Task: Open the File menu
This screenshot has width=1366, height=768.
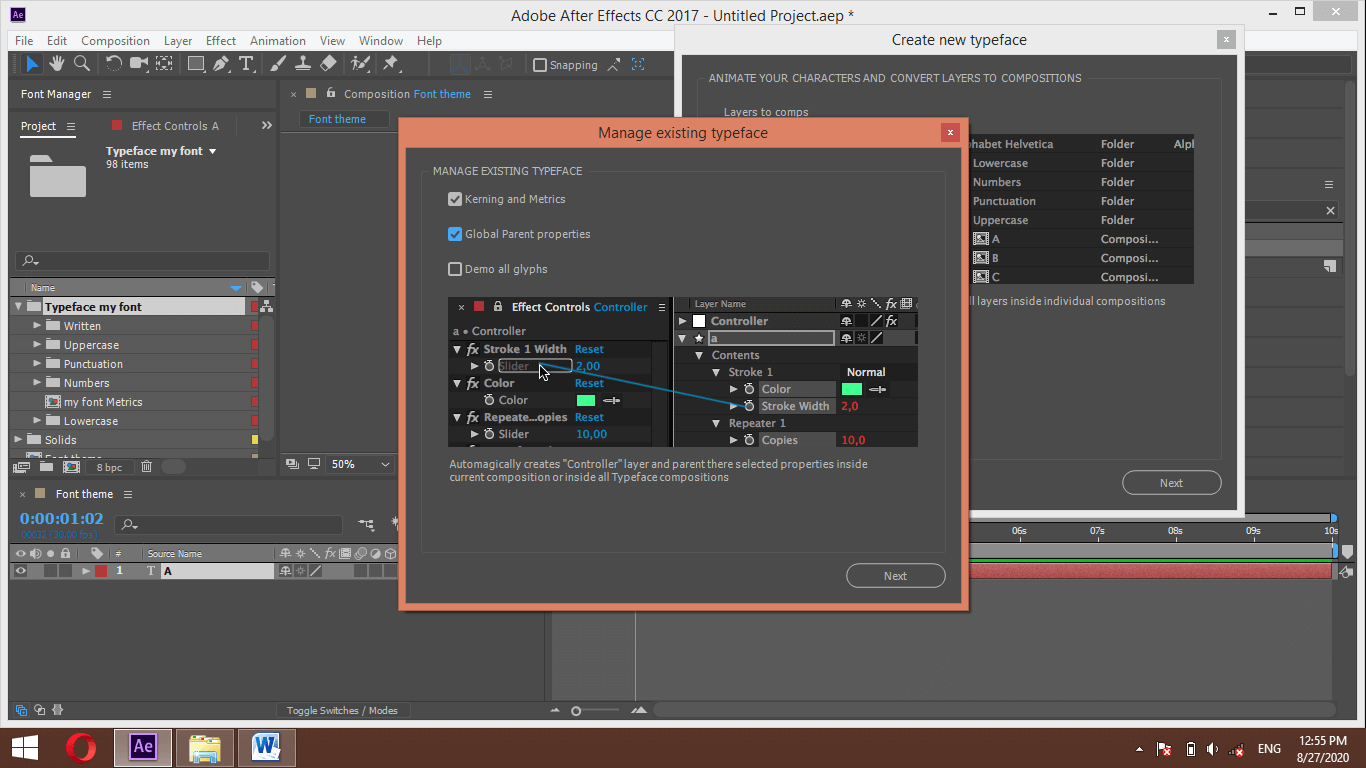Action: [24, 41]
